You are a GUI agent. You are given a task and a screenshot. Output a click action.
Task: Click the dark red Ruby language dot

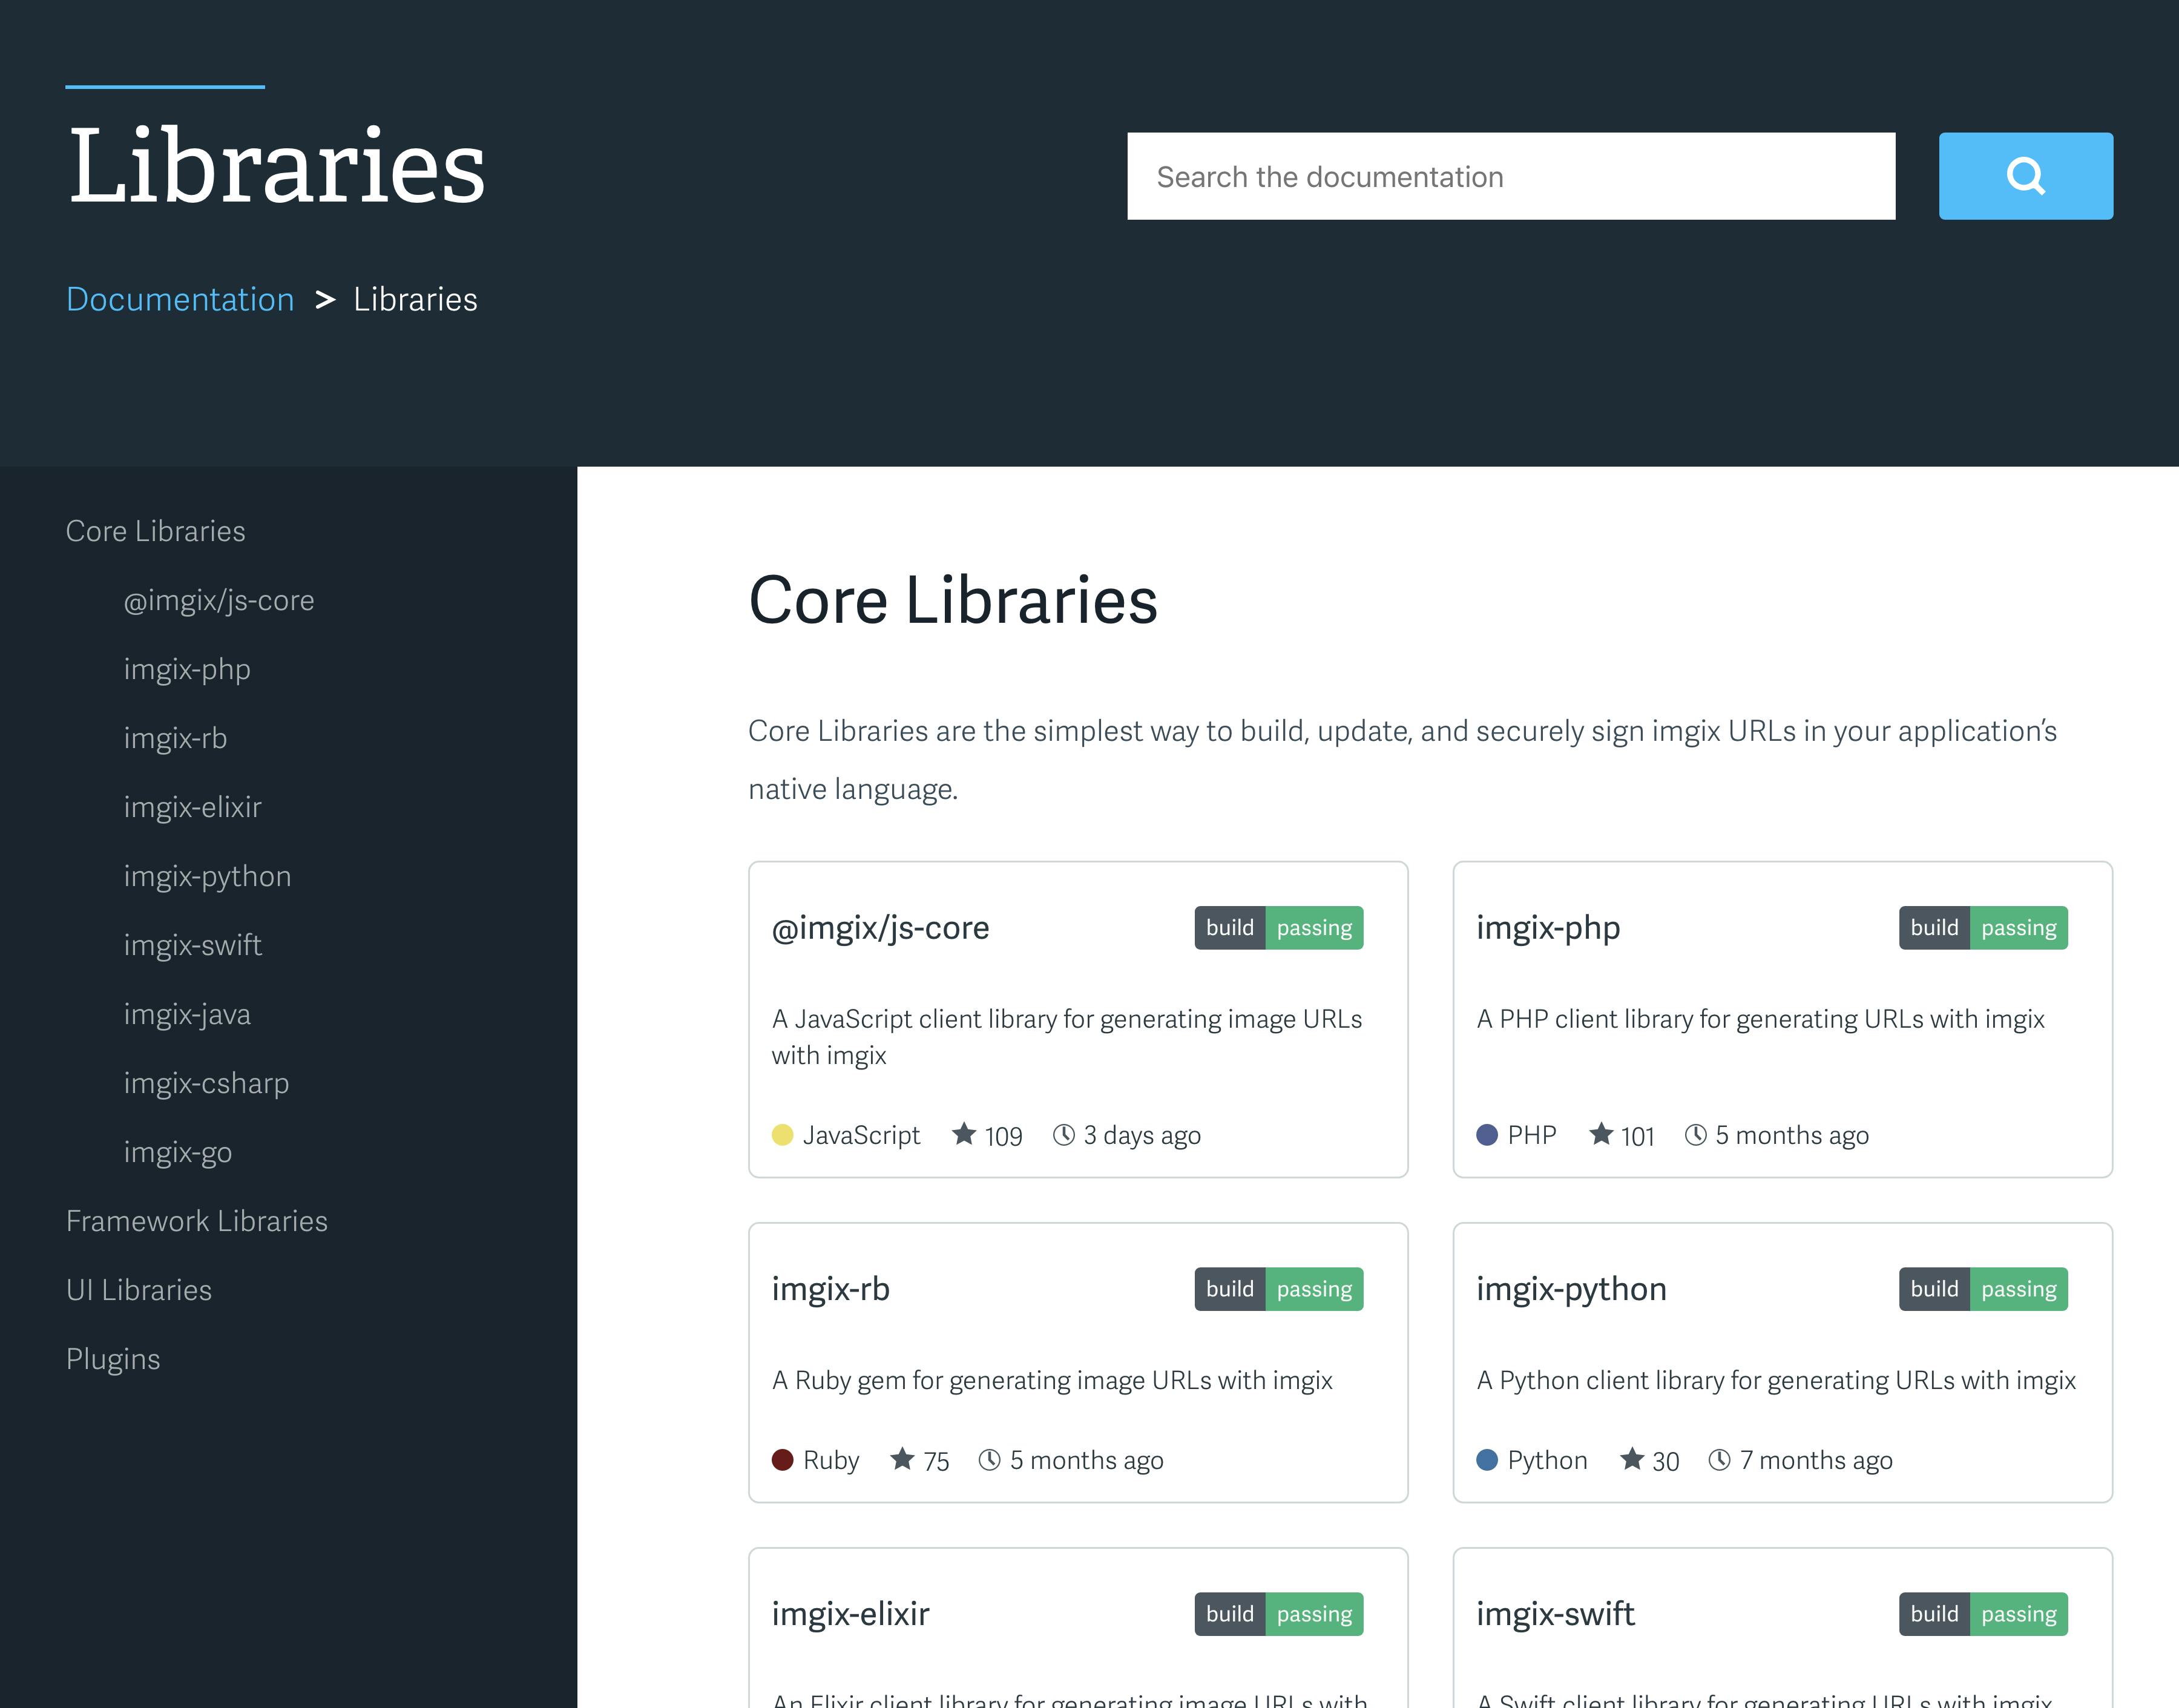point(782,1459)
